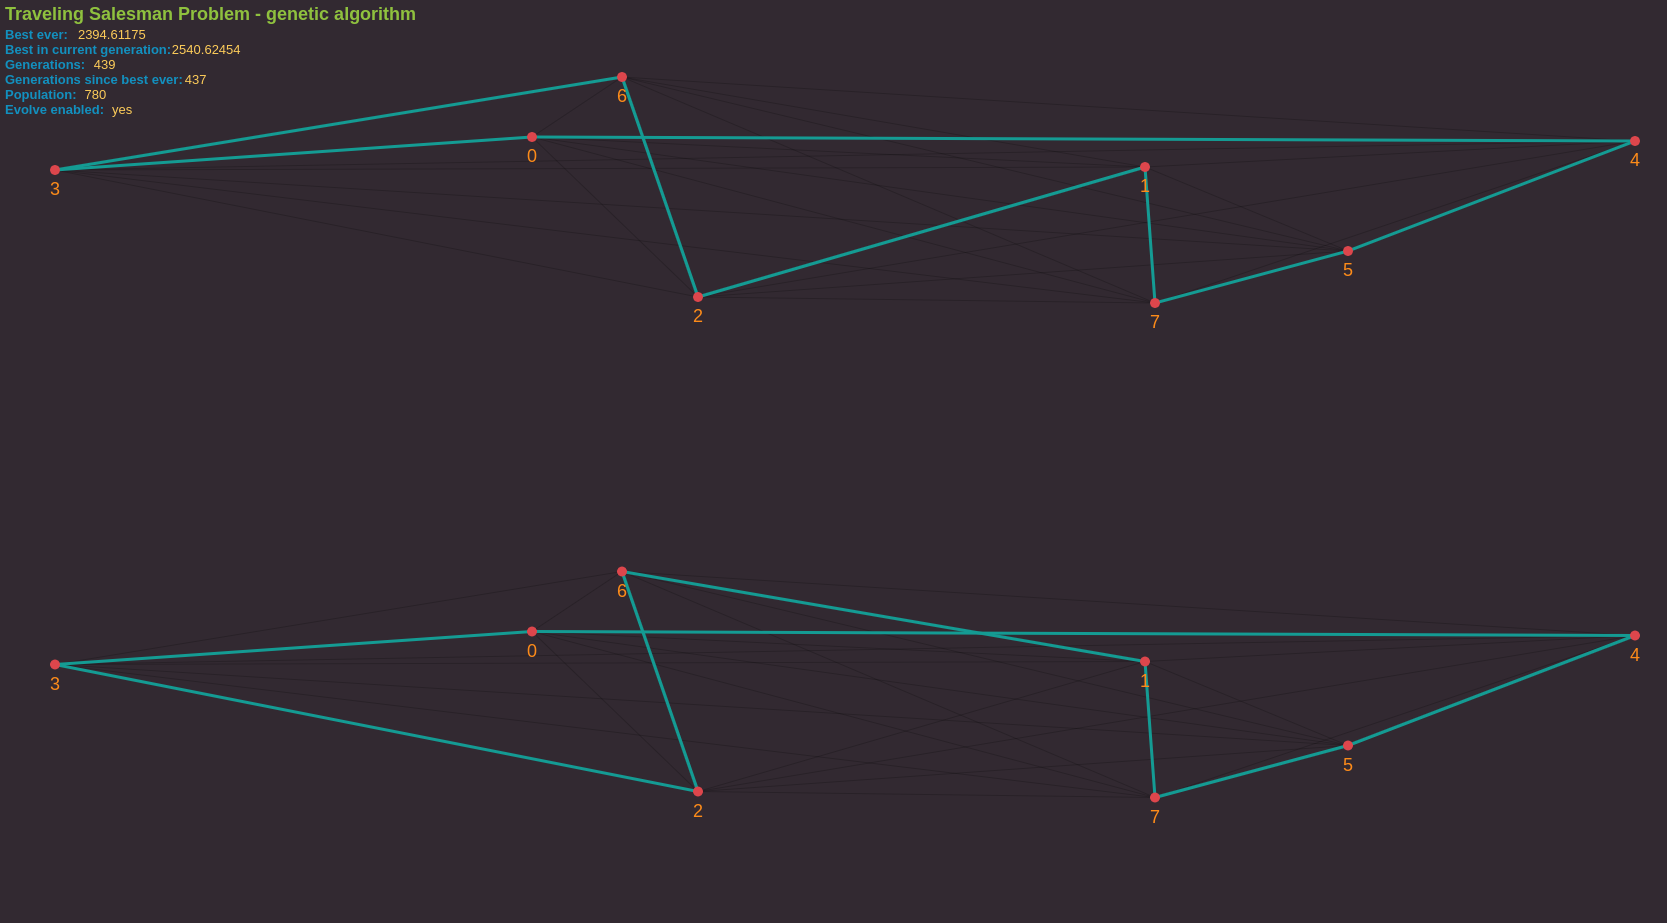Click city node 6 in the bottom graph
Viewport: 1667px width, 923px height.
pyautogui.click(x=622, y=572)
